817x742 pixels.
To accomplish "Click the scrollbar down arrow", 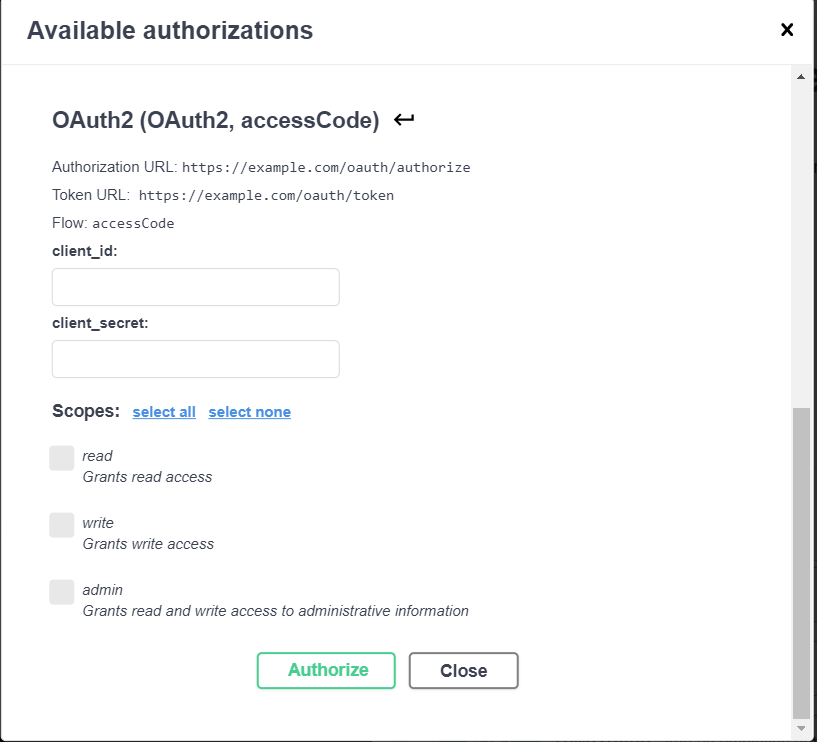I will coord(801,729).
